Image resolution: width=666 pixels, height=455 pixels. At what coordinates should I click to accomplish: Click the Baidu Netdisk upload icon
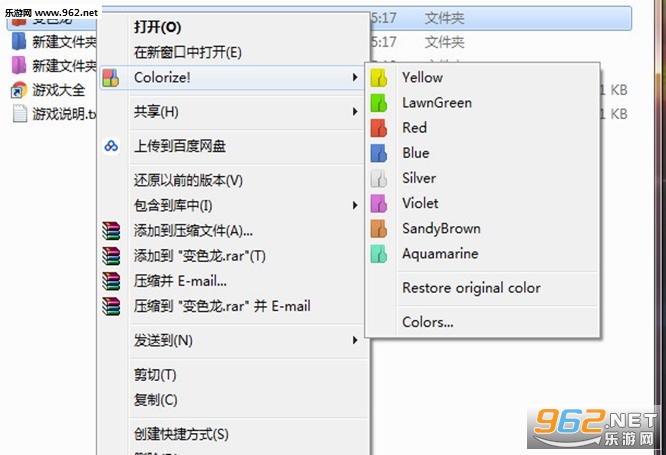[111, 146]
